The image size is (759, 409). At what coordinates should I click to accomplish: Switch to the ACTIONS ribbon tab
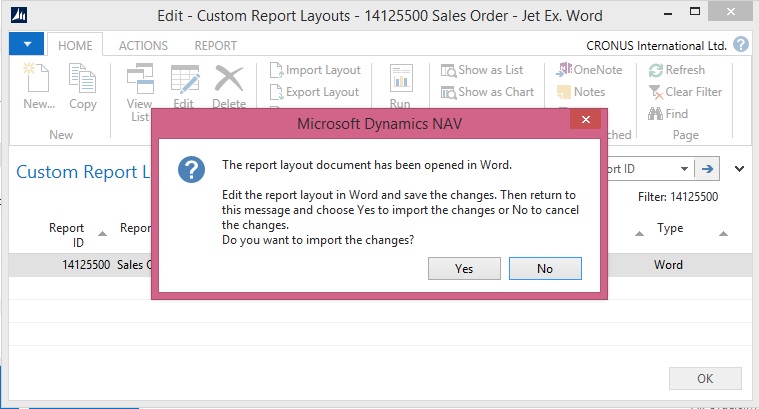pyautogui.click(x=143, y=45)
